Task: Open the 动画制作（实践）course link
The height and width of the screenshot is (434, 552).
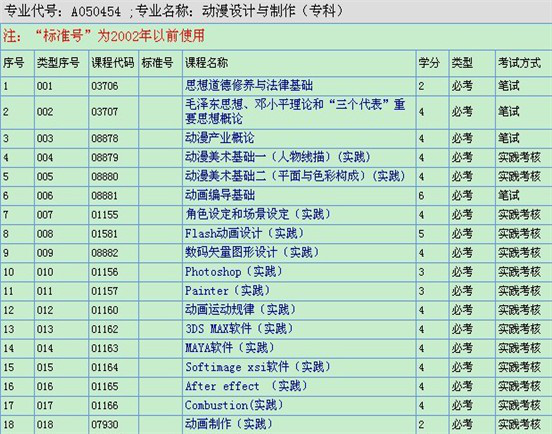Action: [x=229, y=424]
